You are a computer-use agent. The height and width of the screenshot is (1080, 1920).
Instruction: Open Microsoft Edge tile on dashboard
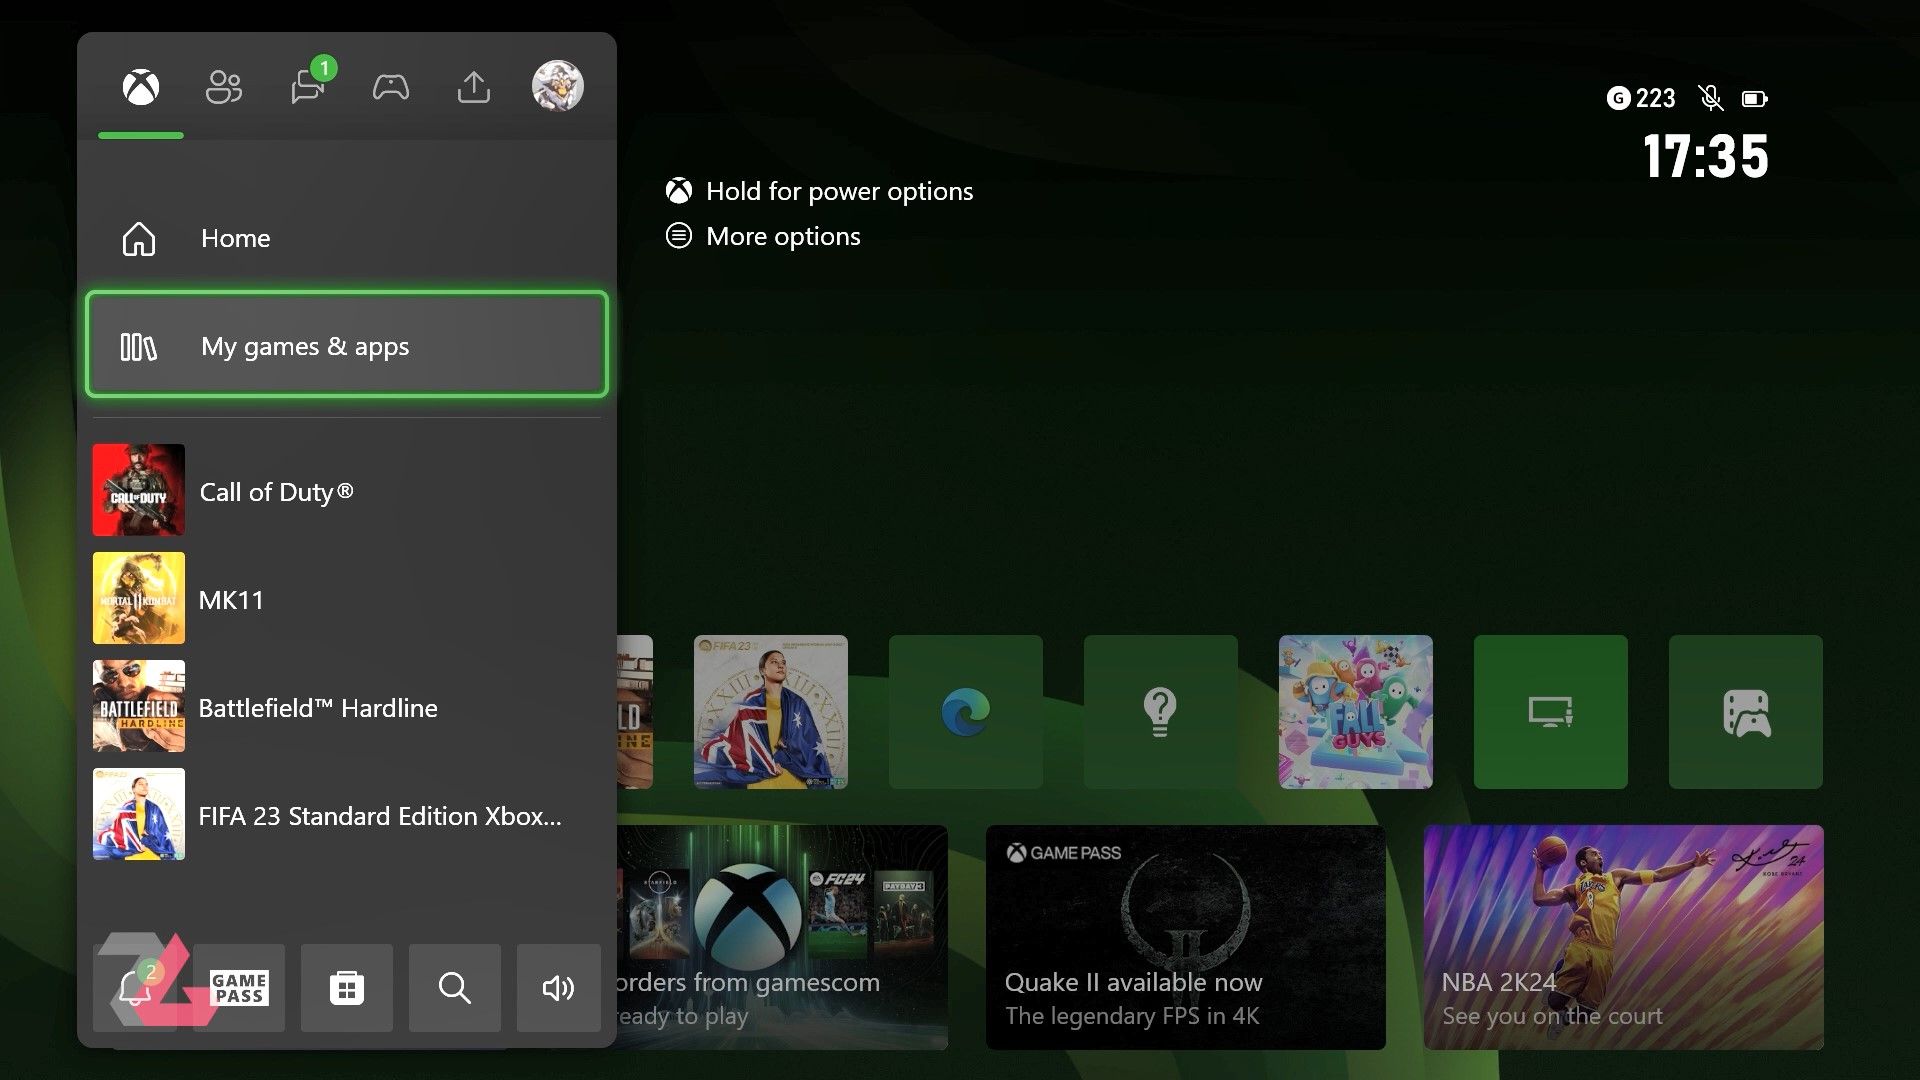(x=965, y=712)
